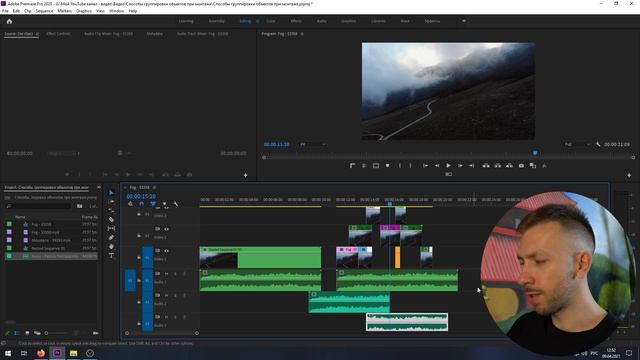Viewport: 640px width, 360px height.
Task: Switch to the Metadata tab
Action: coord(155,34)
